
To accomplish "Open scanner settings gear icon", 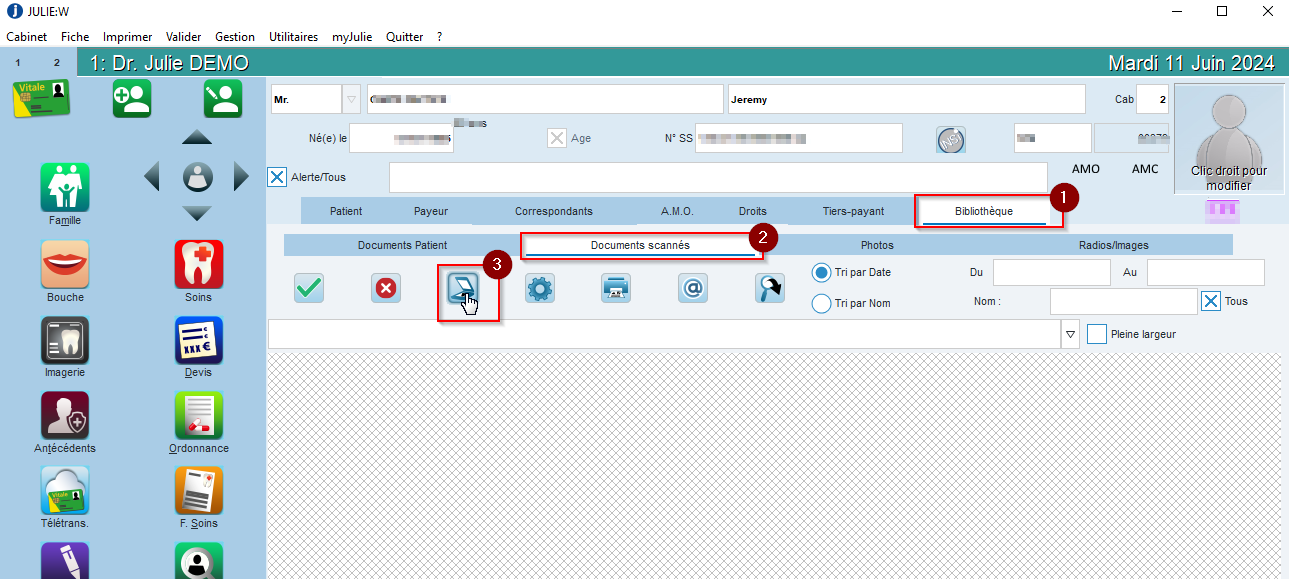I will [540, 288].
